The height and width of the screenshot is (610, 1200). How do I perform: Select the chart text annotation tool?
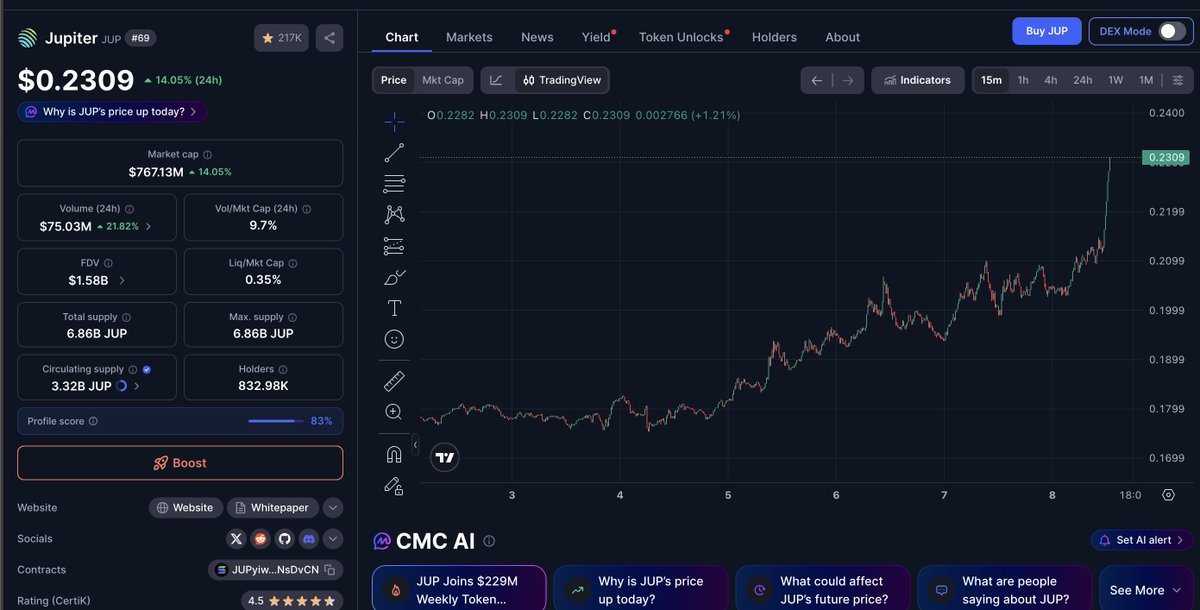394,308
